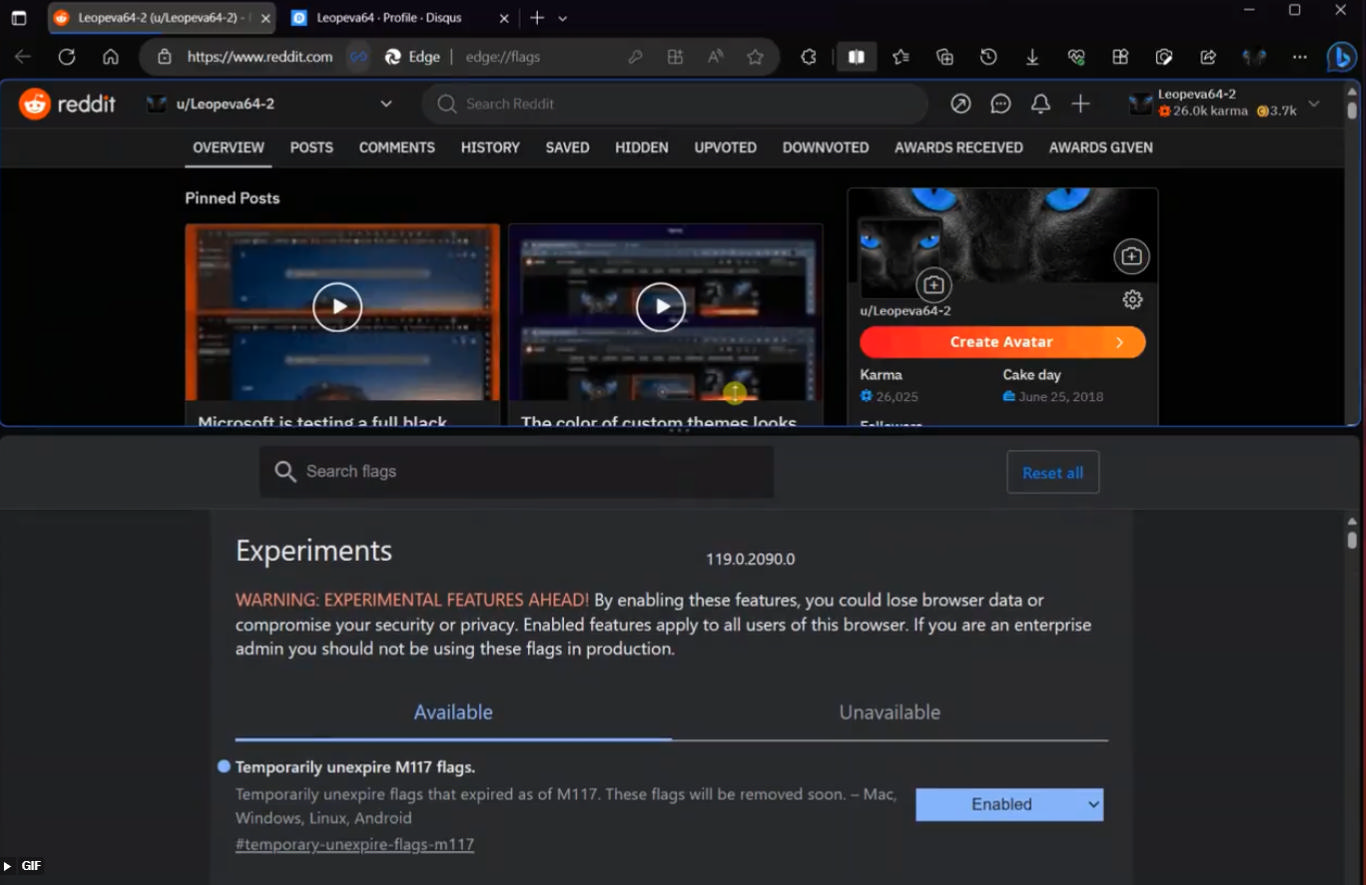Click the Search Reddit field
This screenshot has width=1366, height=885.
pyautogui.click(x=675, y=104)
